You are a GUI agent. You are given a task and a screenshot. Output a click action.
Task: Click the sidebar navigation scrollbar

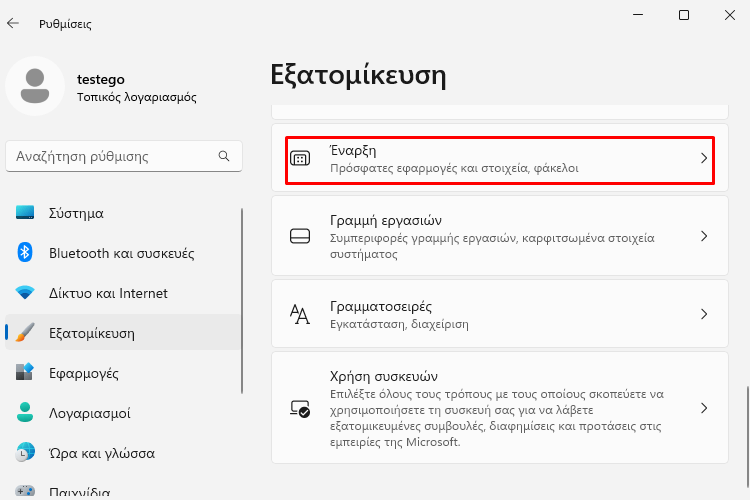point(242,300)
